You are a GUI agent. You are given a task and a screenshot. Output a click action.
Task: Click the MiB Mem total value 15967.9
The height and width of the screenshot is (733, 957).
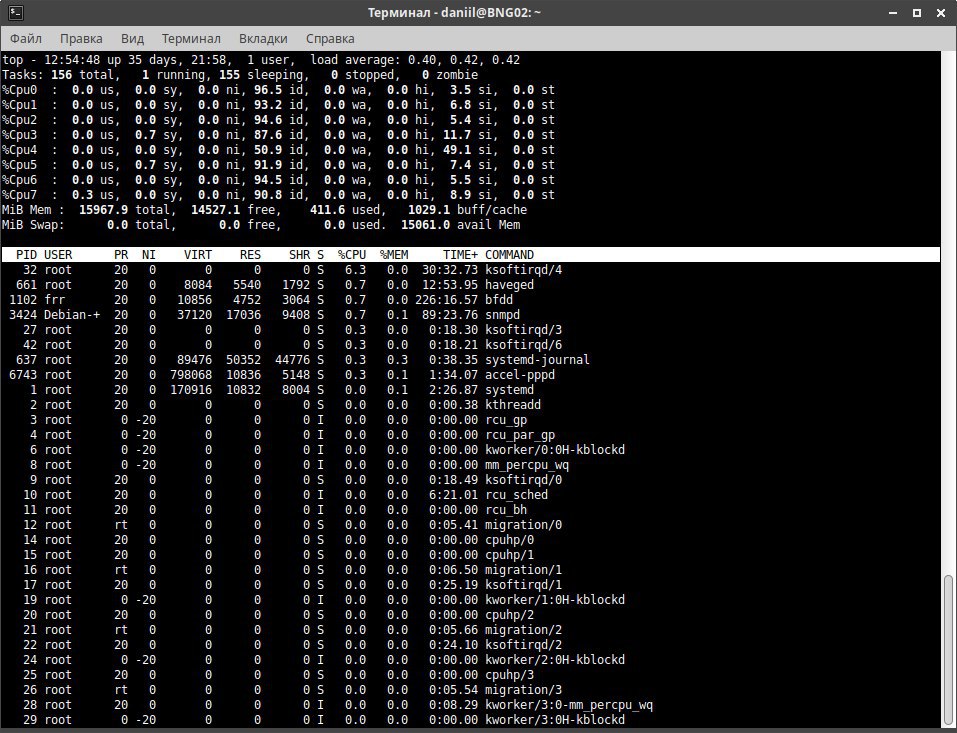tap(103, 210)
